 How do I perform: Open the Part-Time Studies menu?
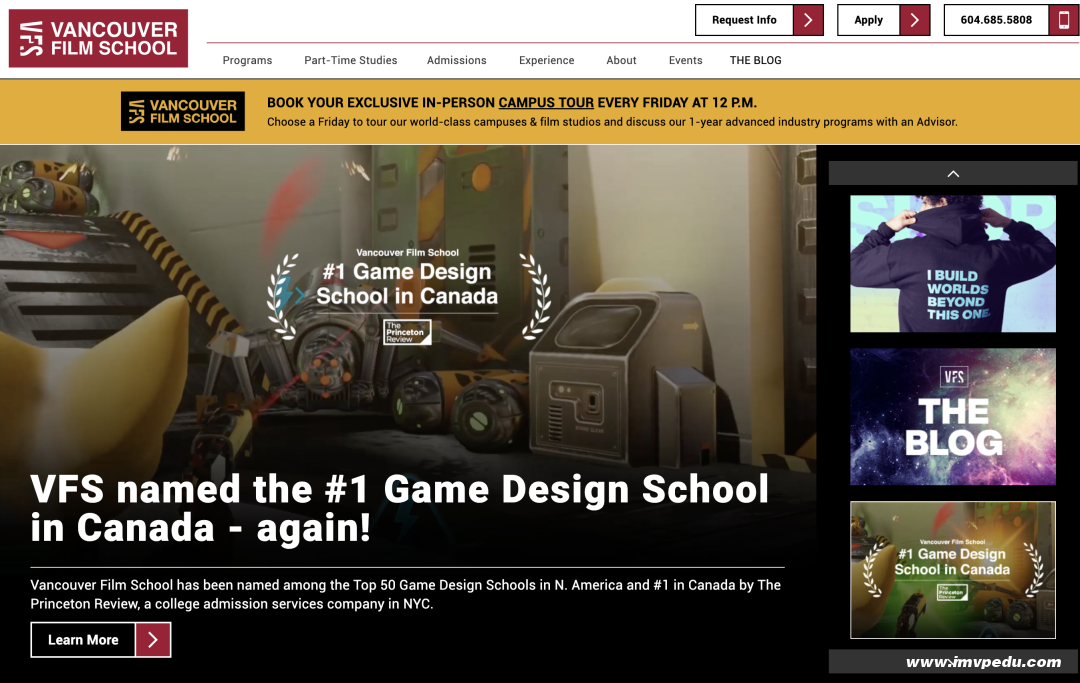351,61
